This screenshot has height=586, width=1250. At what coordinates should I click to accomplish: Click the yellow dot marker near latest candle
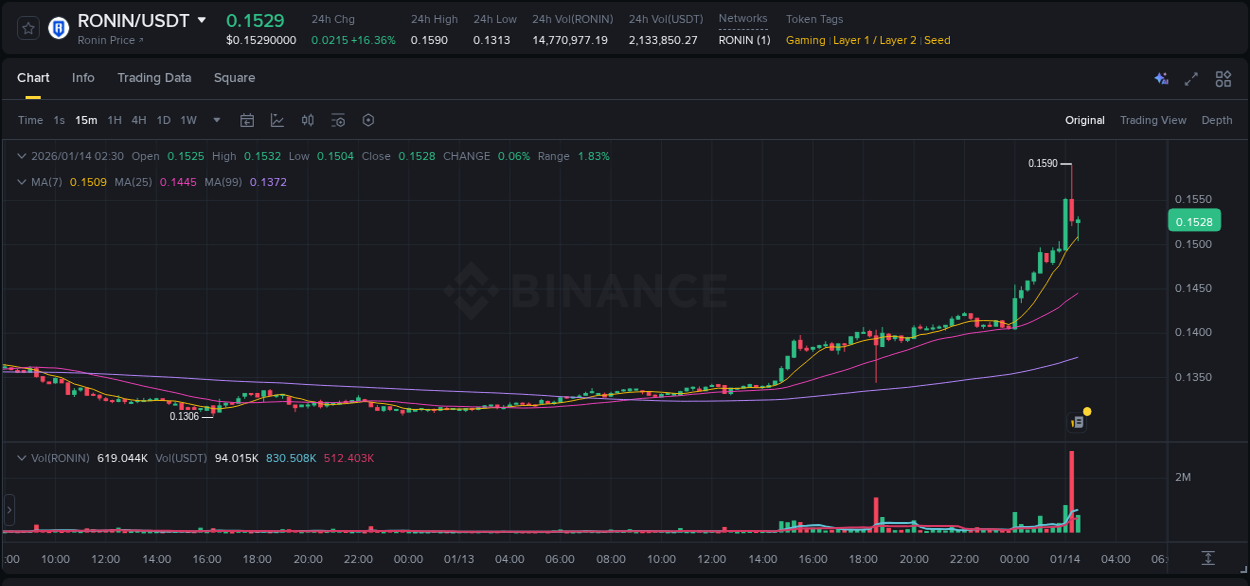[x=1087, y=410]
